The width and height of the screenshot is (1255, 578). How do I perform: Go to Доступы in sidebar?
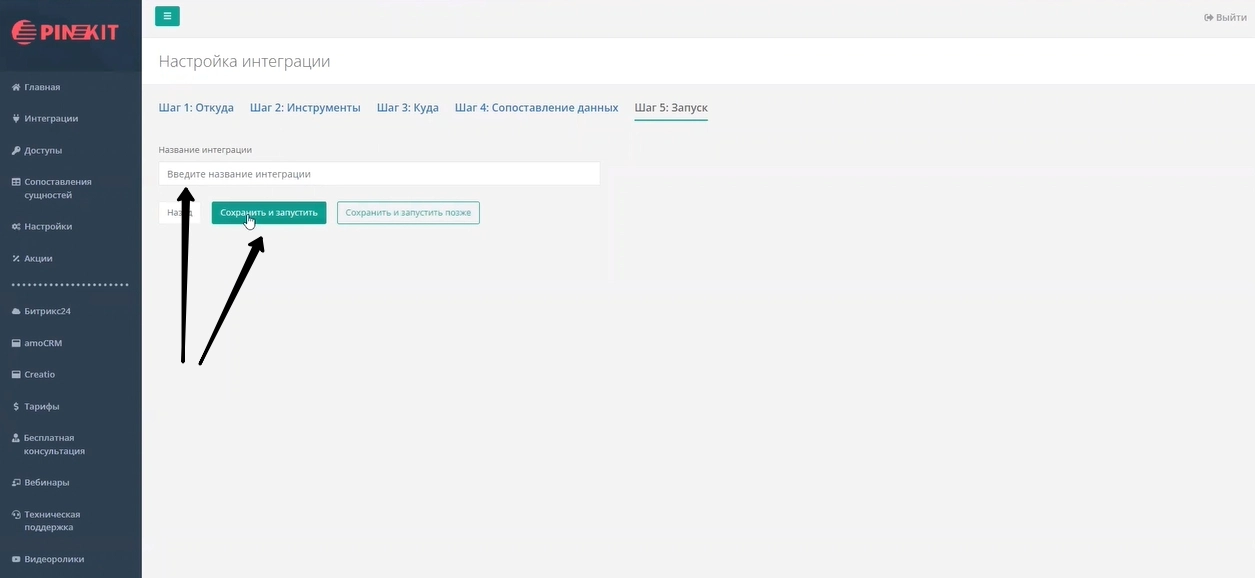(x=43, y=150)
